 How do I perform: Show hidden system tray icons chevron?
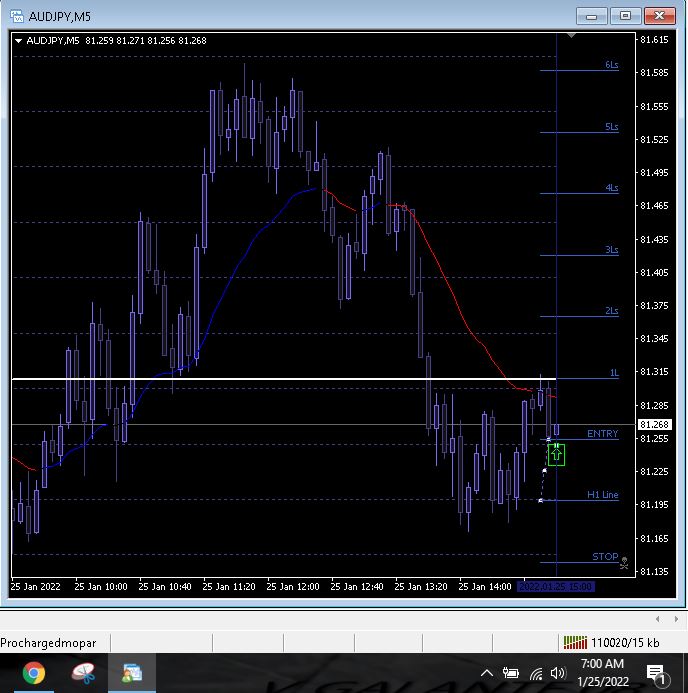coord(487,674)
